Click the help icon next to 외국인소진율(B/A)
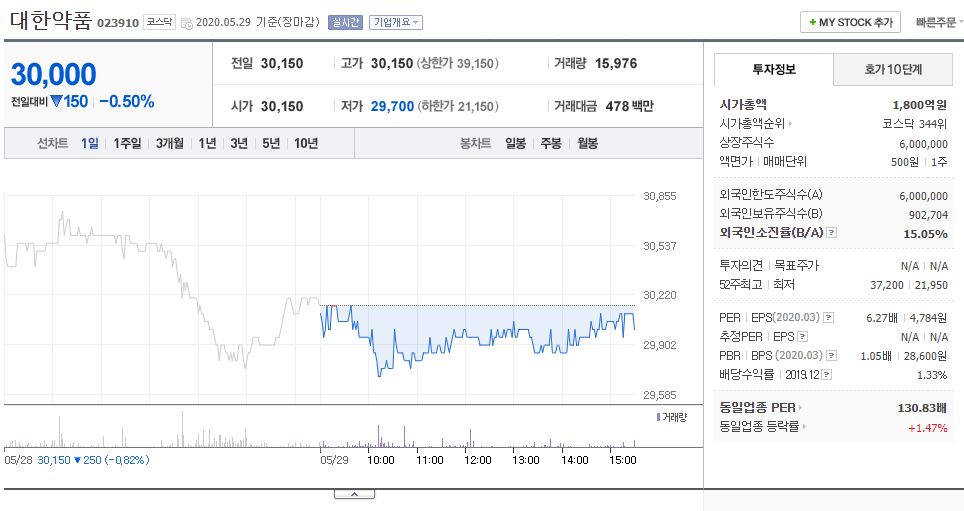 click(x=831, y=232)
